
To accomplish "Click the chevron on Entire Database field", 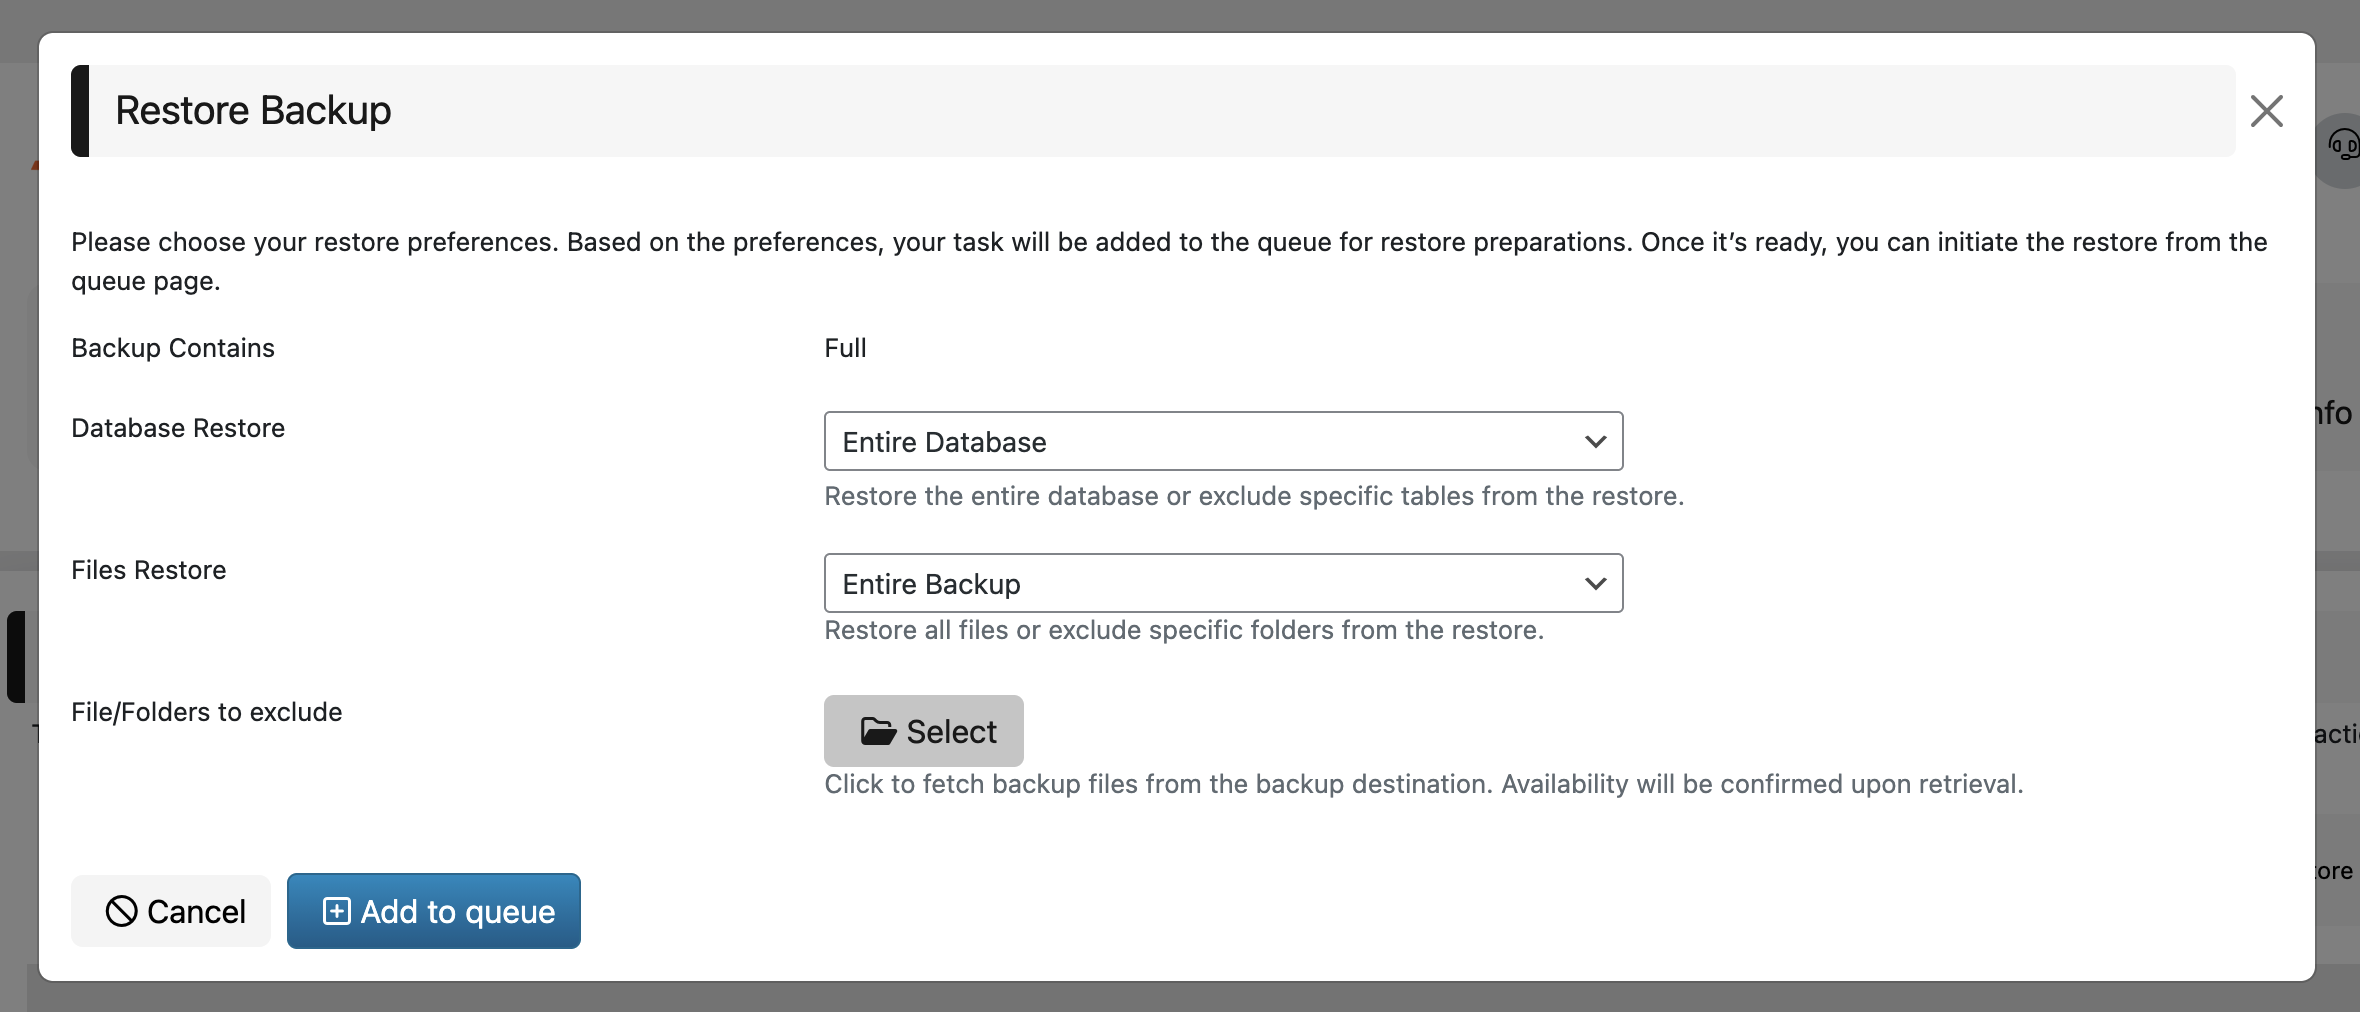I will tap(1595, 441).
